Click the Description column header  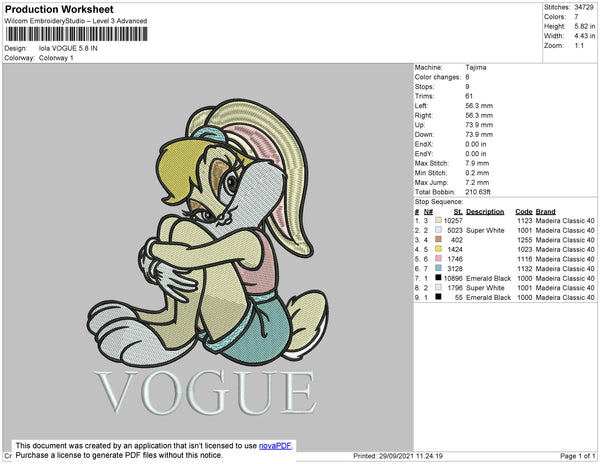pyautogui.click(x=485, y=212)
